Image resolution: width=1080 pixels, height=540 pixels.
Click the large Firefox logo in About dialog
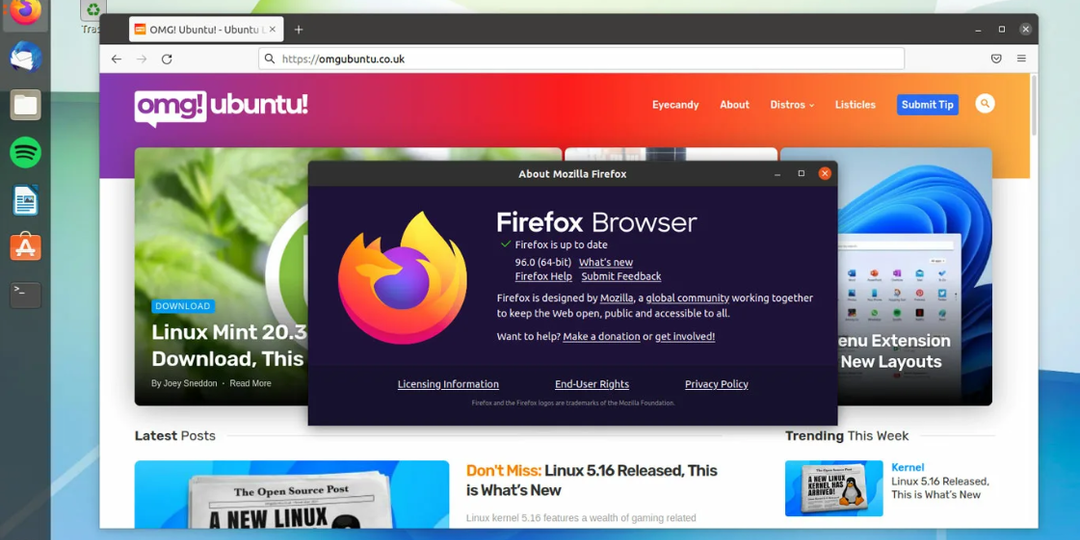click(402, 278)
